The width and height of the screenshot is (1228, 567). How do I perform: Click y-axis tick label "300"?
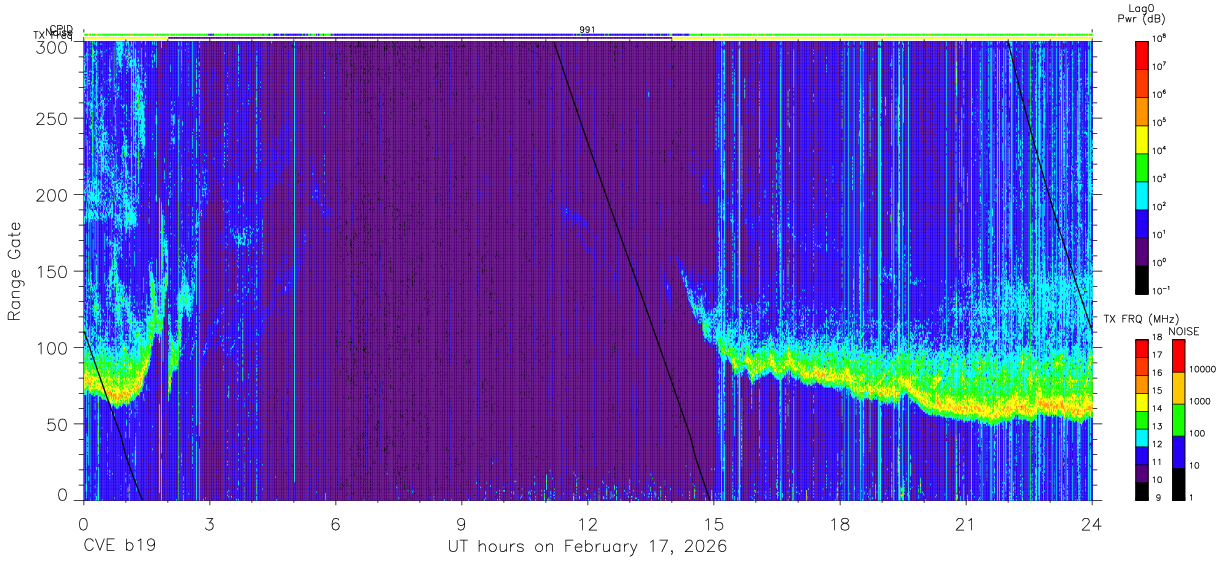[x=54, y=47]
